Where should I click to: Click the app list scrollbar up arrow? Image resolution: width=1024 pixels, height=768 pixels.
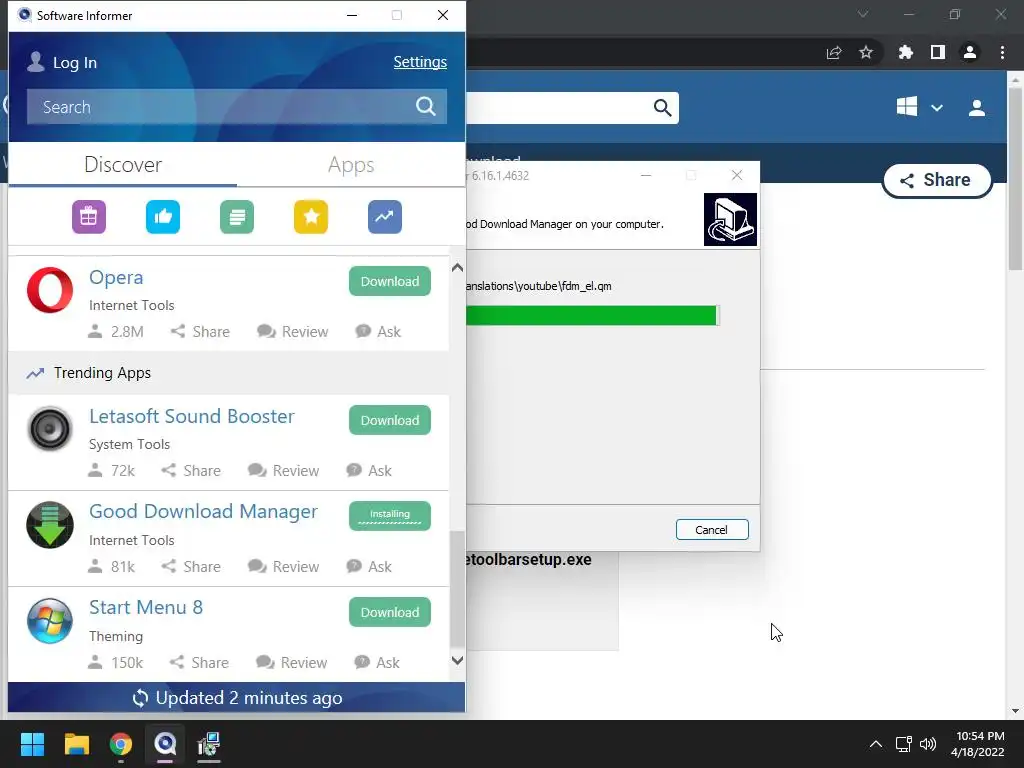(457, 267)
